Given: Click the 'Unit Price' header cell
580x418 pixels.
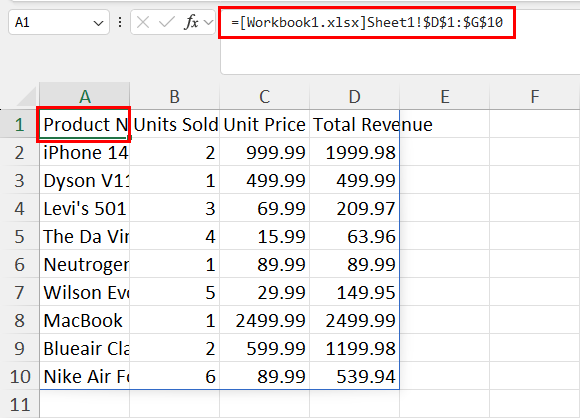Looking at the screenshot, I should click(264, 124).
